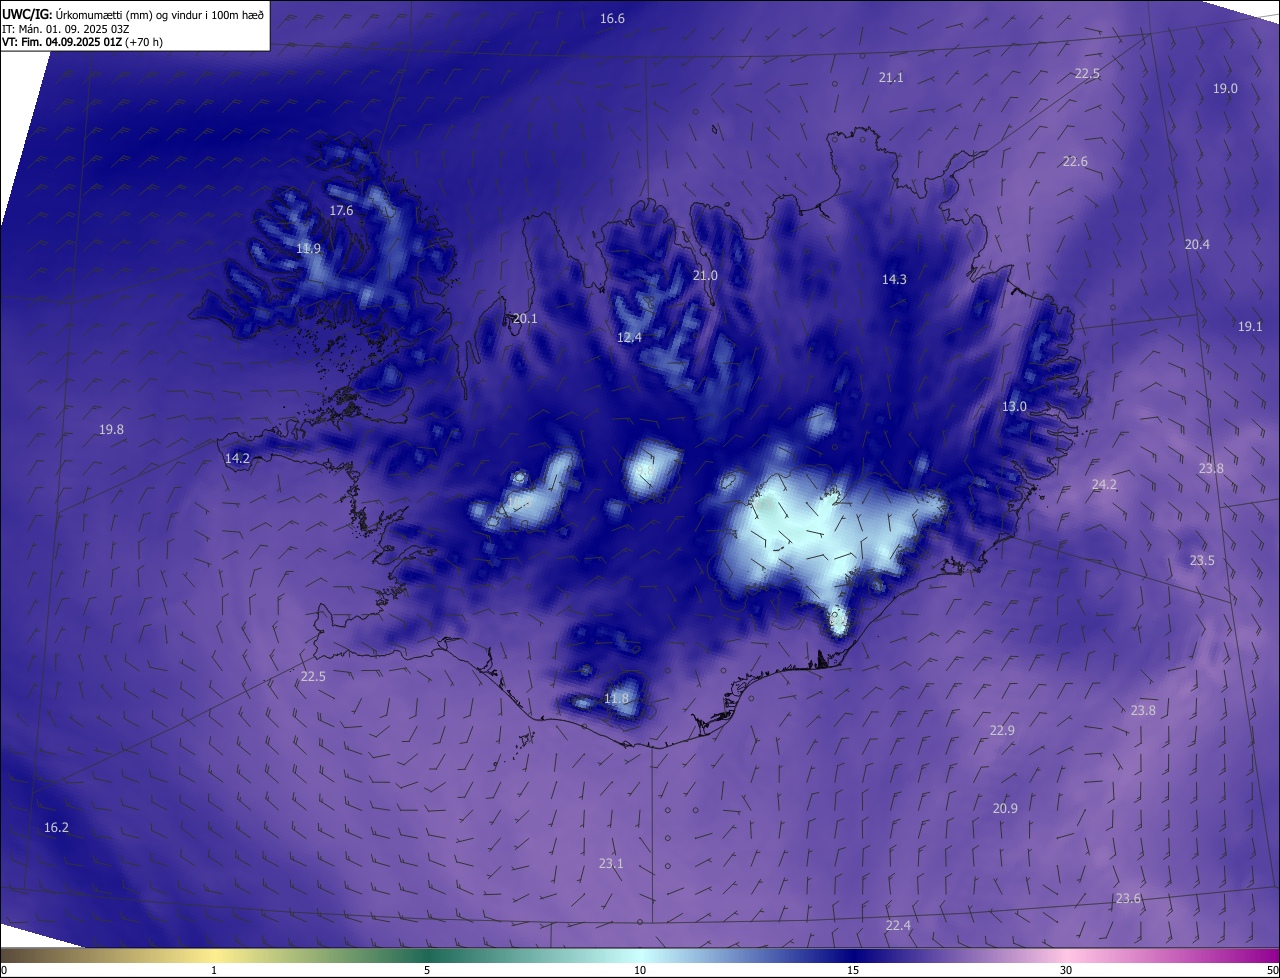Click the '0' tick on the colour scale

click(3, 970)
